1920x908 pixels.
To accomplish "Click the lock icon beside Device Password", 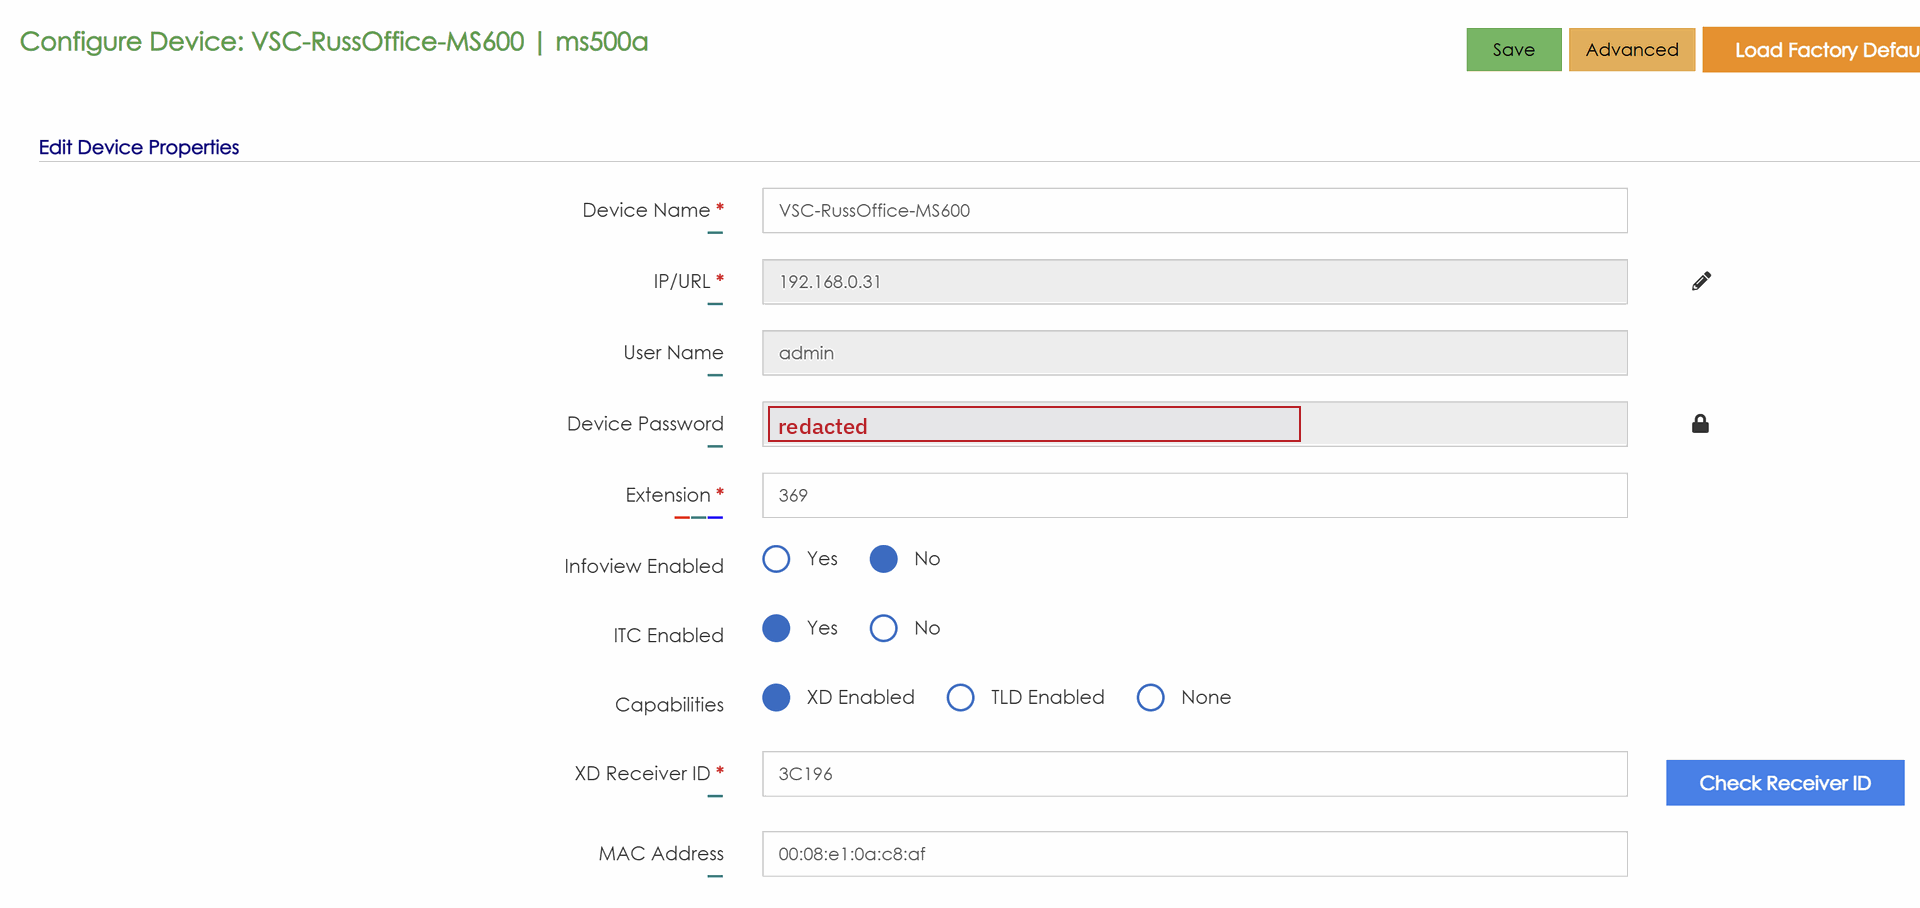I will tap(1700, 424).
